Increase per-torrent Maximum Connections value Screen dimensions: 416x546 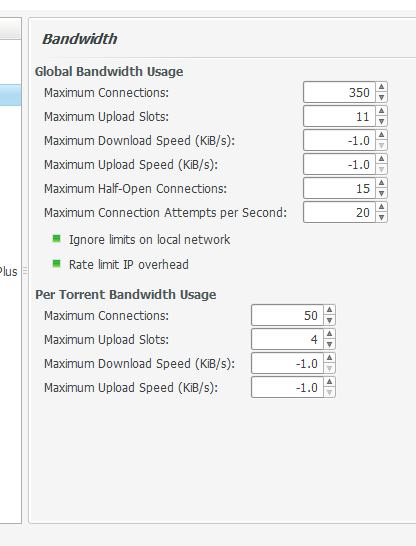click(329, 310)
